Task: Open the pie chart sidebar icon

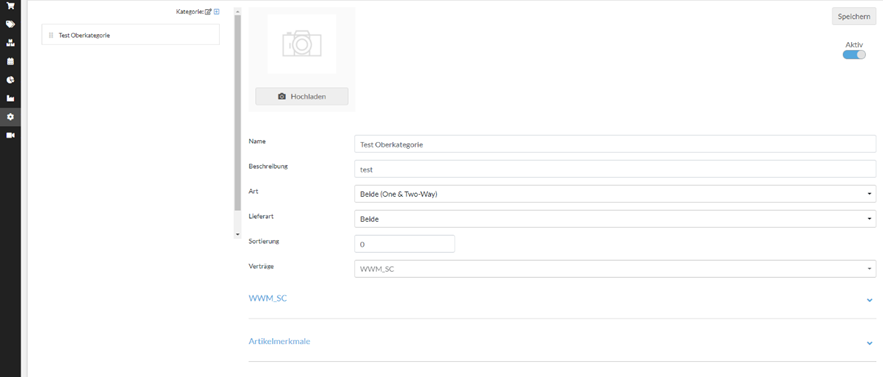Action: pos(10,80)
